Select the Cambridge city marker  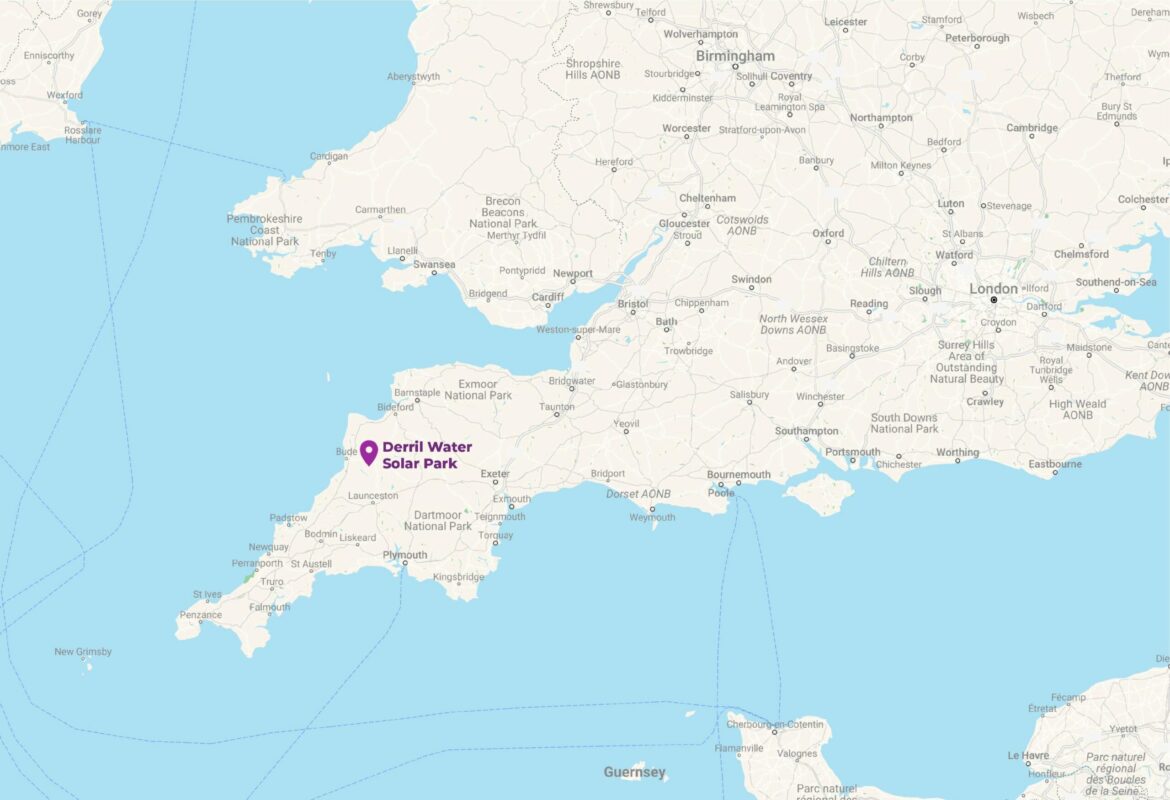(1033, 137)
